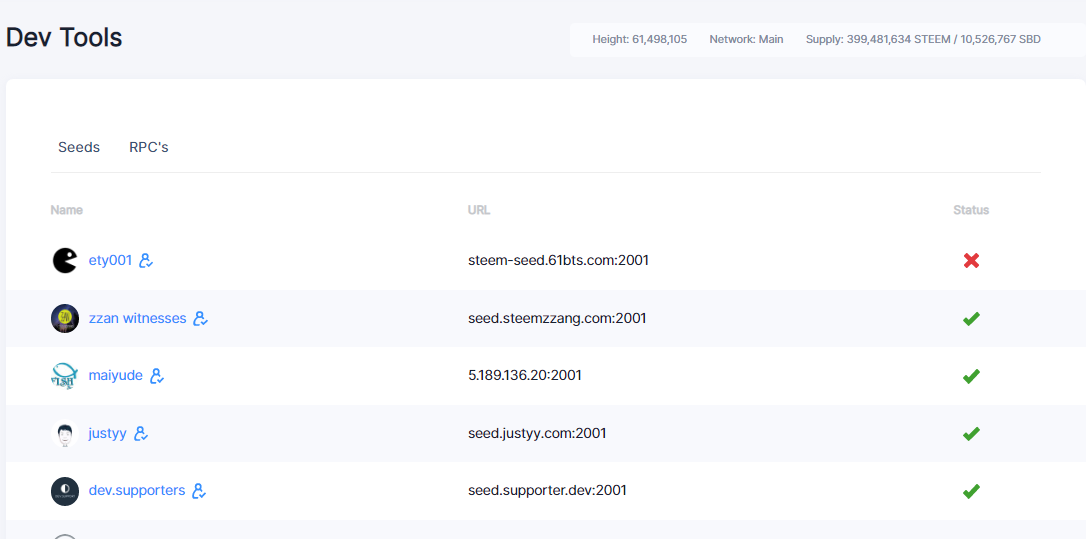Screen dimensions: 1086x539
Task: Click the Name column header
Action: (x=66, y=210)
